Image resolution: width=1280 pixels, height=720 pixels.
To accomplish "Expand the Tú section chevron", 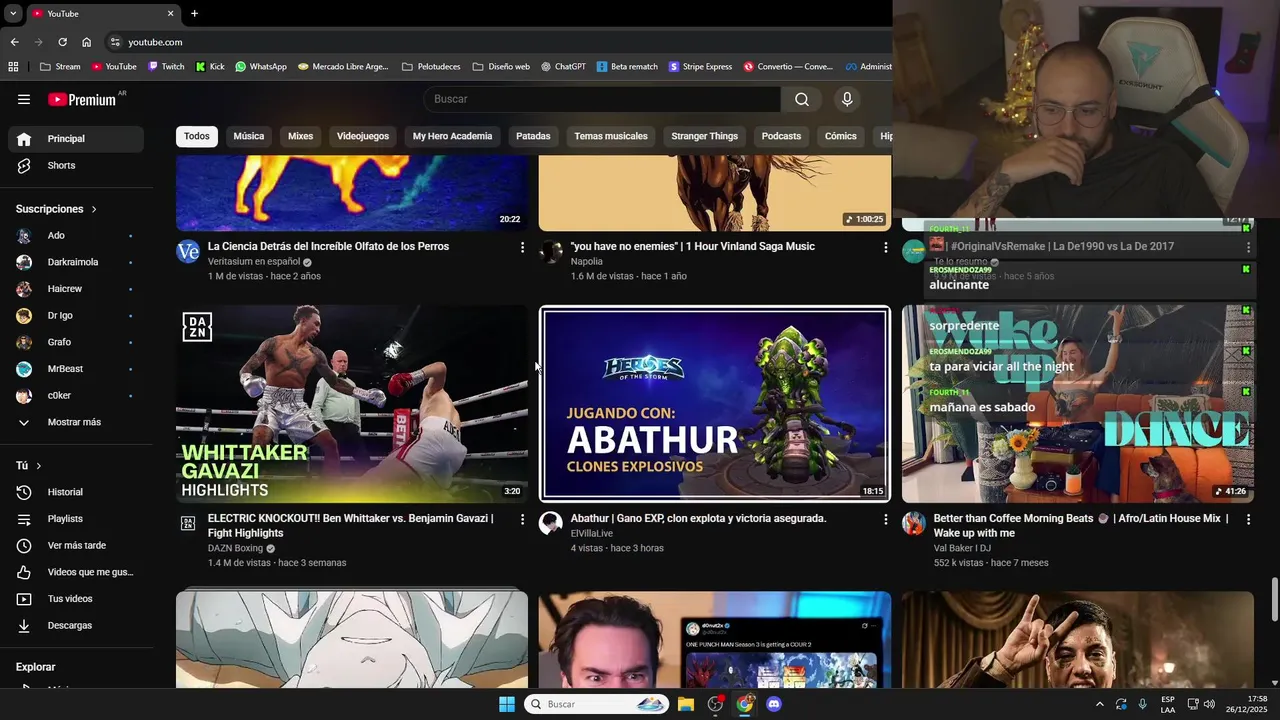I will click(39, 466).
